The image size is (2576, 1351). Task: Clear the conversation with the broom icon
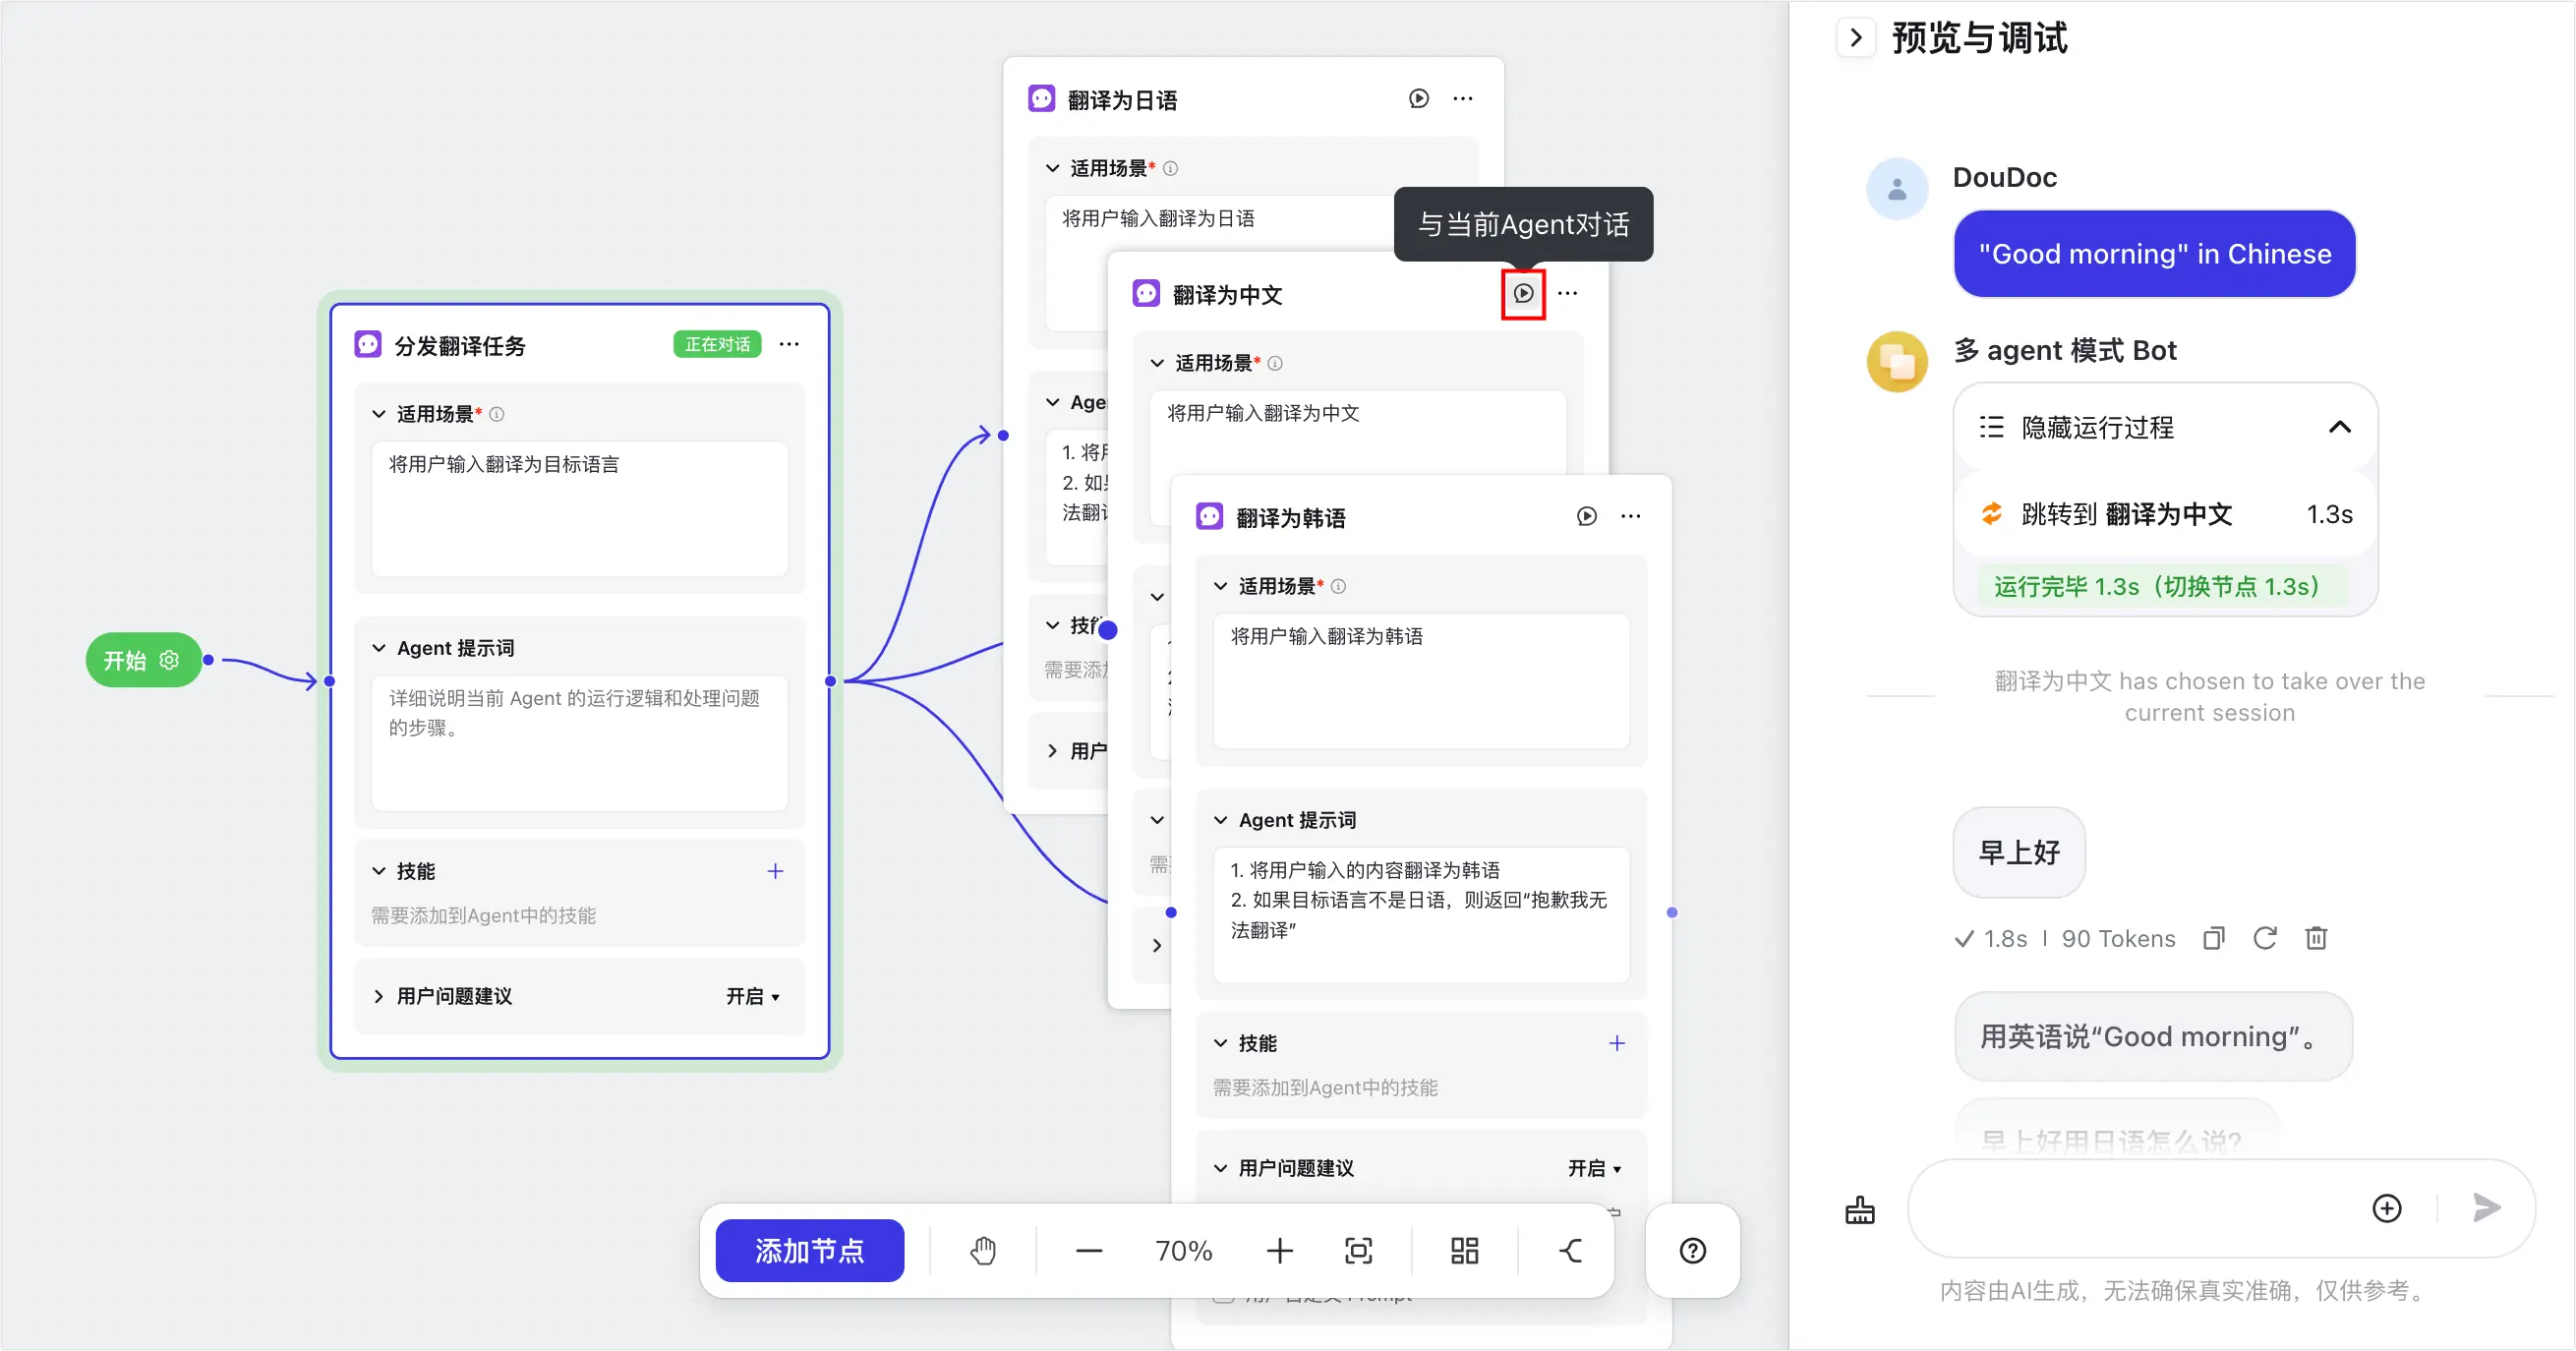point(1859,1210)
